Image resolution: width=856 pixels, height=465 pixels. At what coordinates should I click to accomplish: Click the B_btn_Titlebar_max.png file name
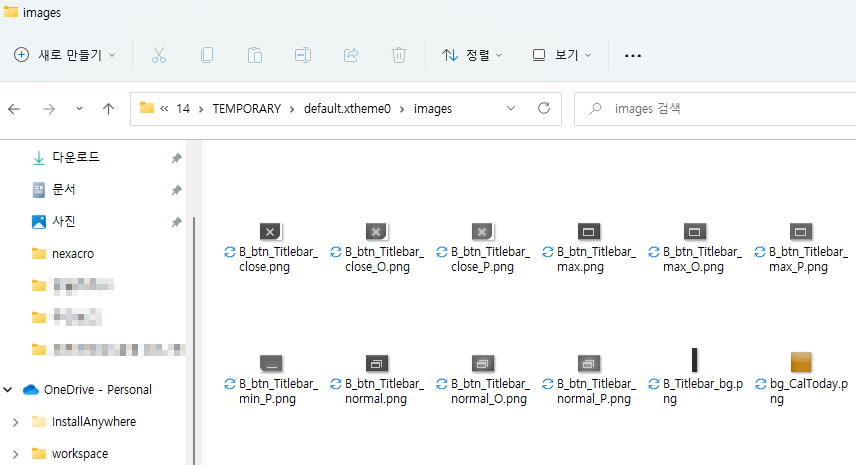(596, 259)
